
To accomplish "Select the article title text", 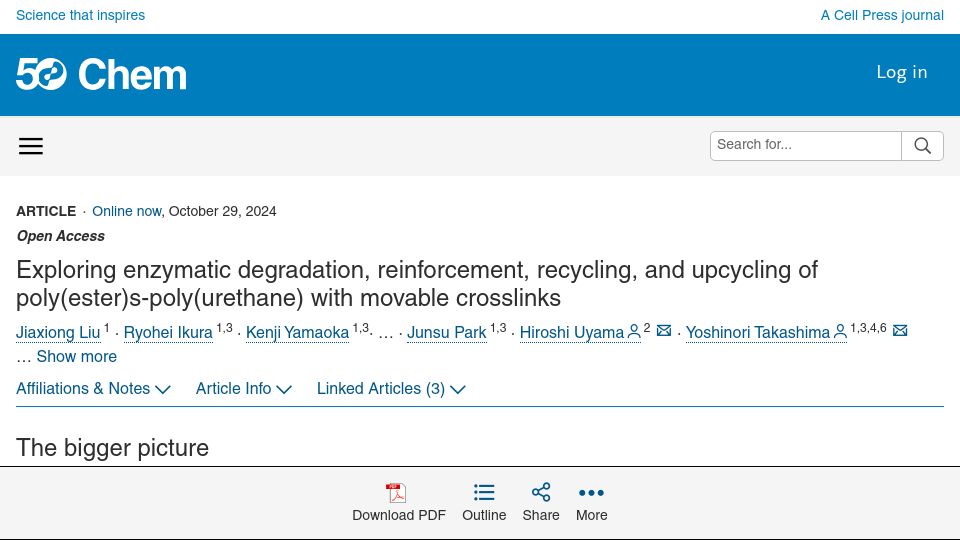I will (x=417, y=284).
